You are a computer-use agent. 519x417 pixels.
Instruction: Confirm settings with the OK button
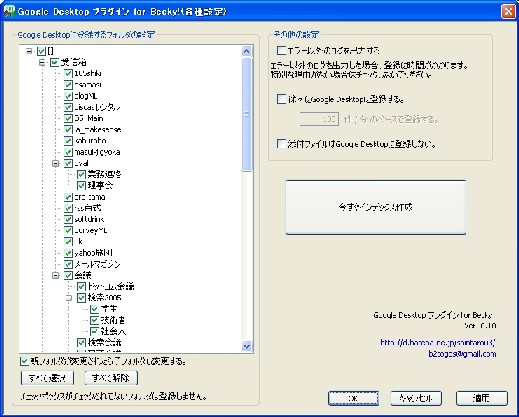pyautogui.click(x=353, y=398)
